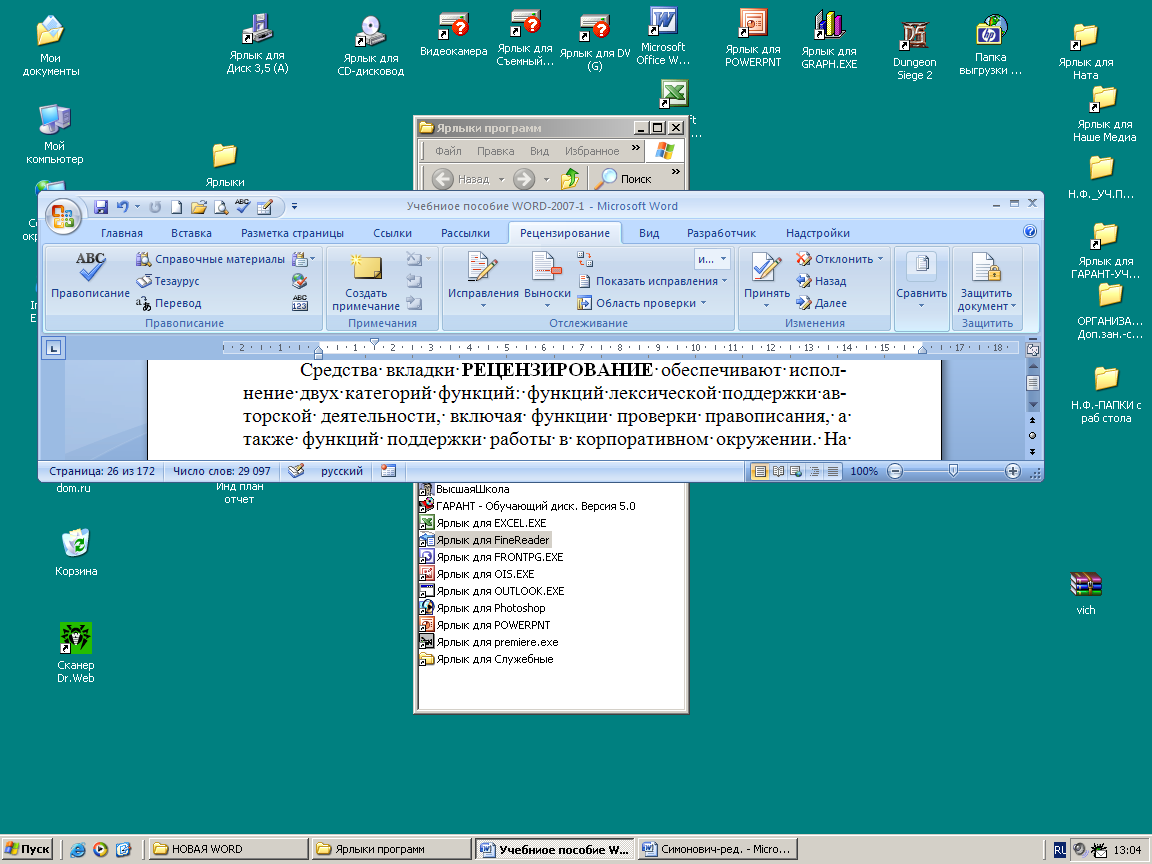Switch to Print Layout view in status bar
Screen dimensions: 1152x864
point(760,472)
